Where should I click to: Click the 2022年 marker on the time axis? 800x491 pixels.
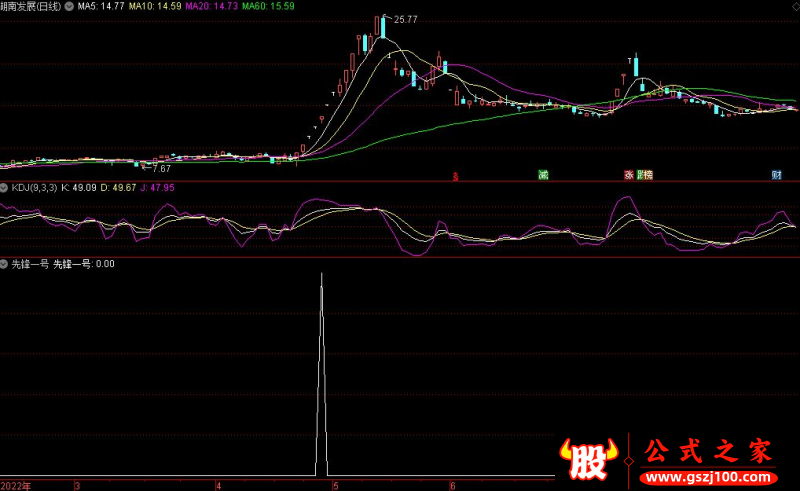pyautogui.click(x=16, y=485)
